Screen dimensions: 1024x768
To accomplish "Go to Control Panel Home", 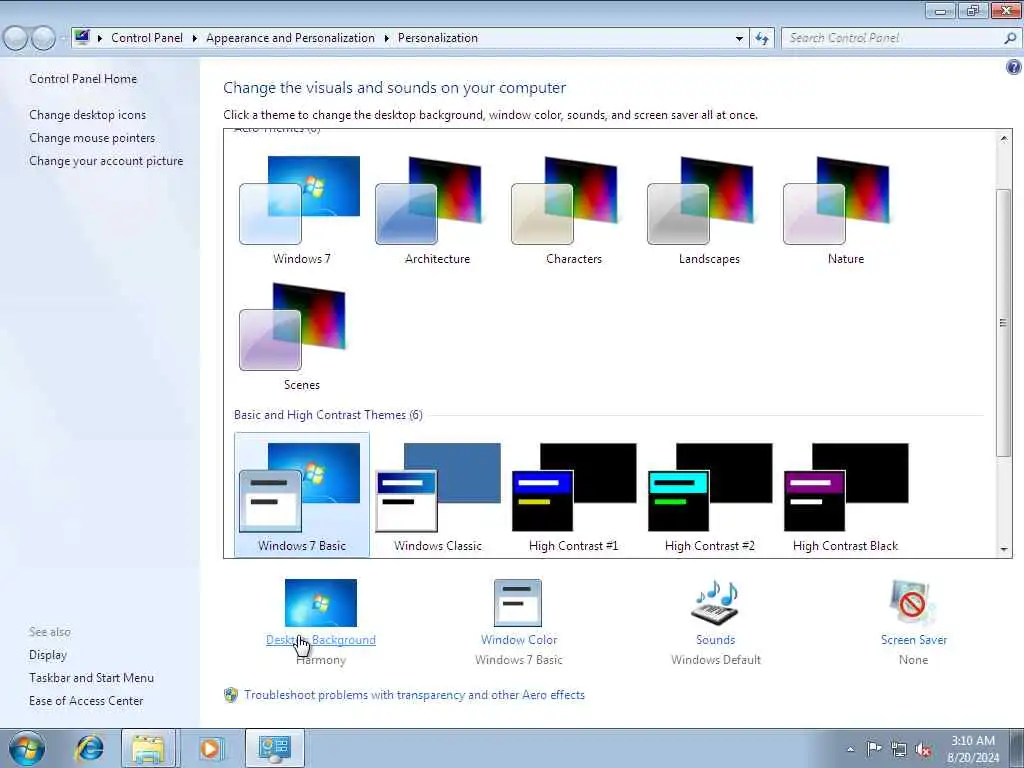I will click(83, 78).
